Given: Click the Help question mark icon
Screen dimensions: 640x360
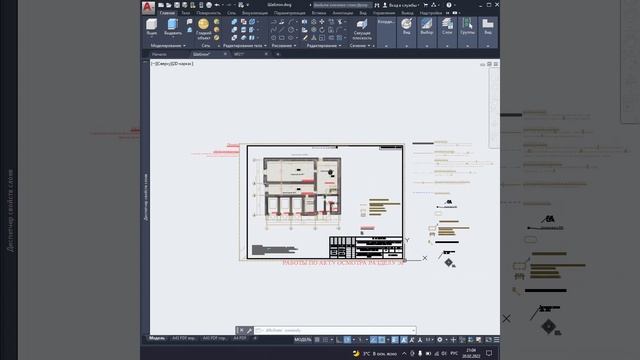Looking at the screenshot, I should point(449,5).
